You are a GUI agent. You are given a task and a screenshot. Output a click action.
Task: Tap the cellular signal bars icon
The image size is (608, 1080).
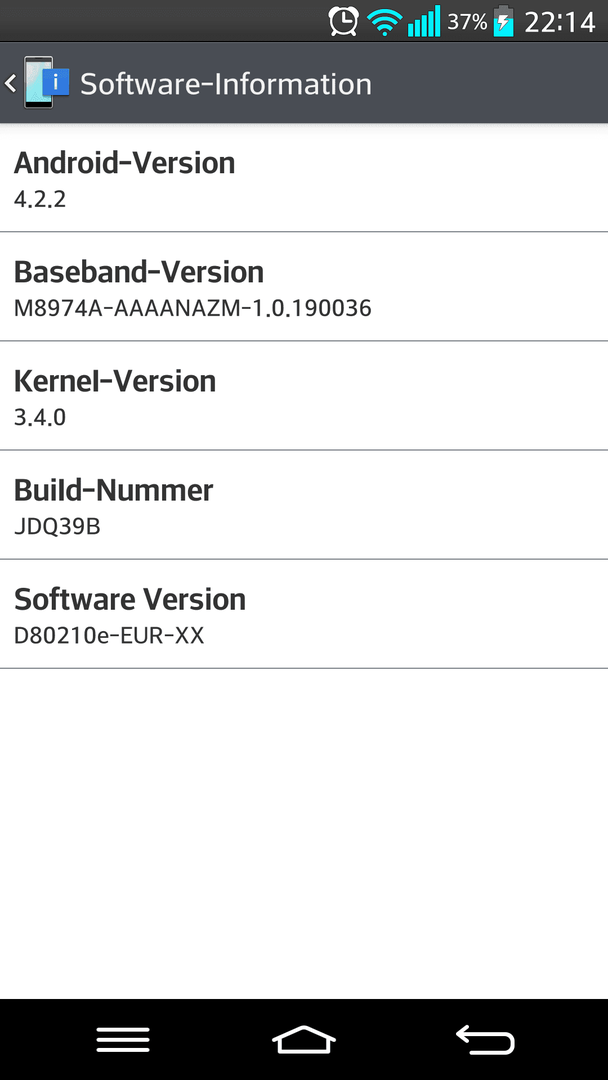click(x=424, y=21)
